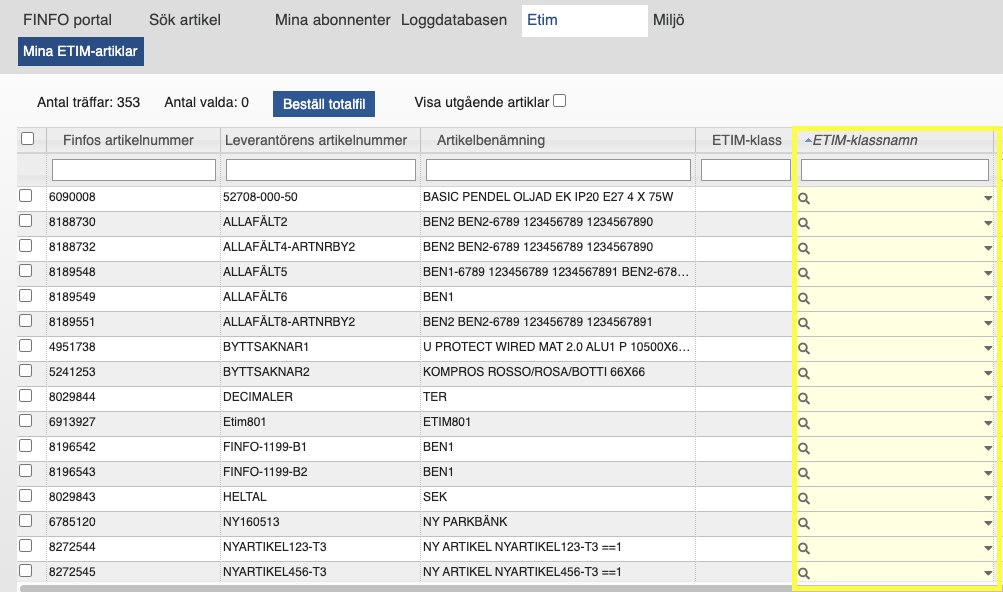1003x592 pixels.
Task: Open dropdown arrow in FINFO-1199-B1 row
Action: pos(988,449)
